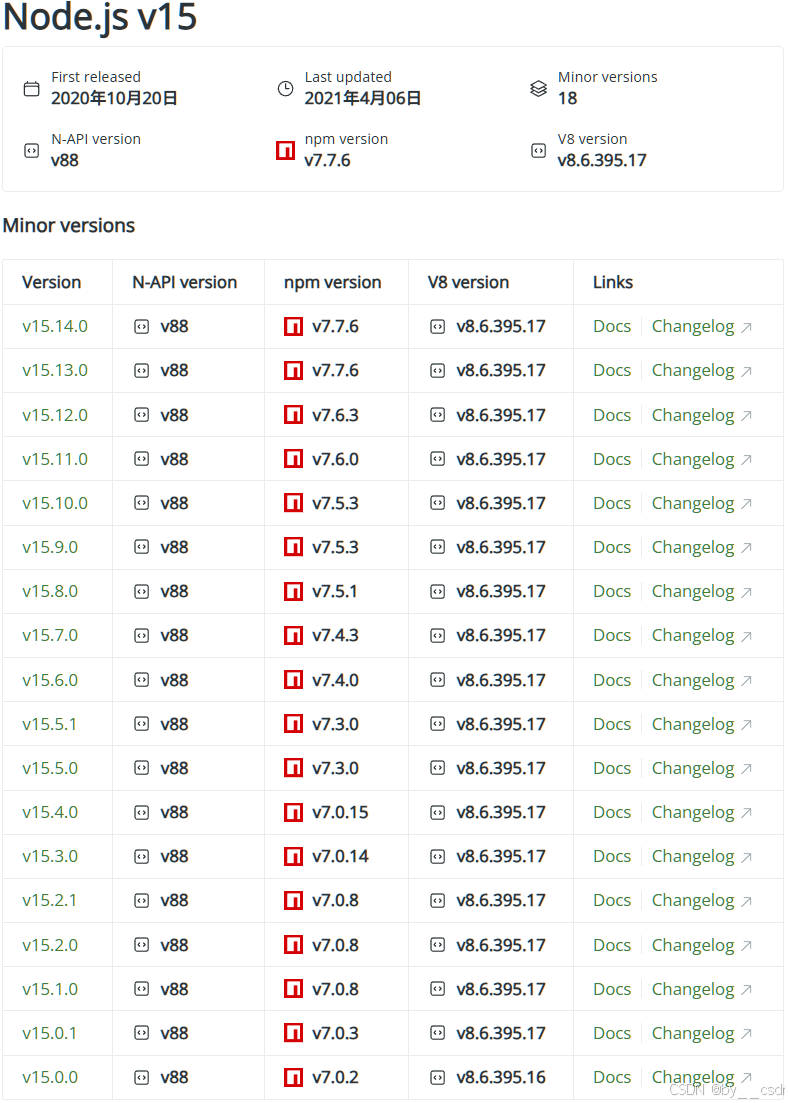Screen dimensions: 789x1103
Task: Click npm icon in v15.4.0 row
Action: pyautogui.click(x=293, y=812)
